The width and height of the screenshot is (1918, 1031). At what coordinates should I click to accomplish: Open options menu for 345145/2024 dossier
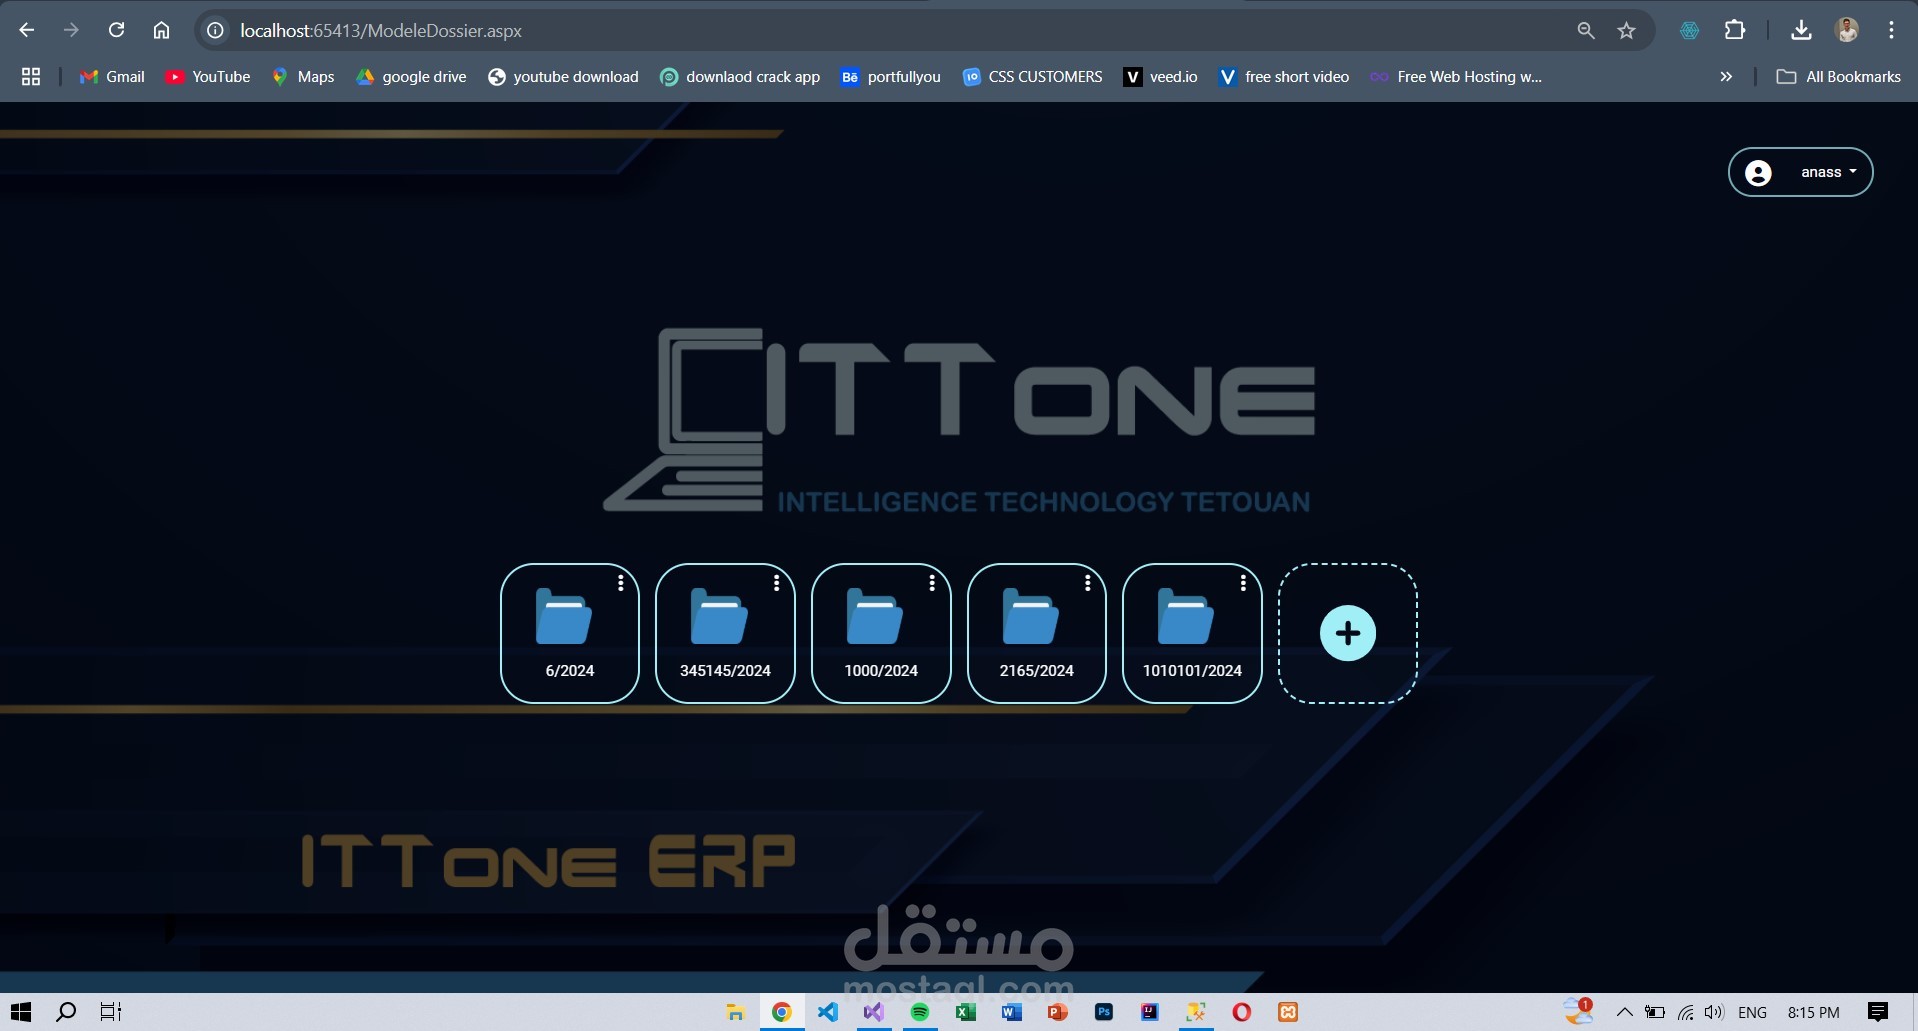(x=776, y=583)
